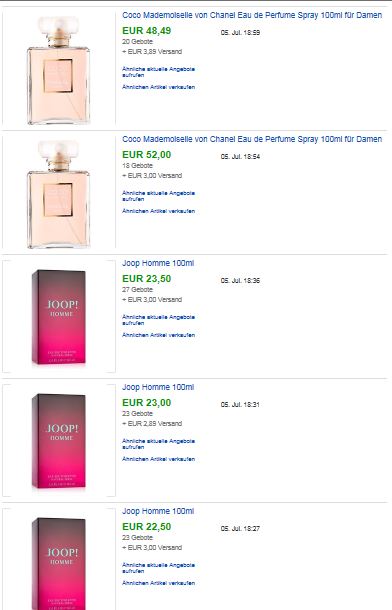View similar current offers for EUR 22,50 Joop
This screenshot has width=392, height=610.
coord(158,568)
